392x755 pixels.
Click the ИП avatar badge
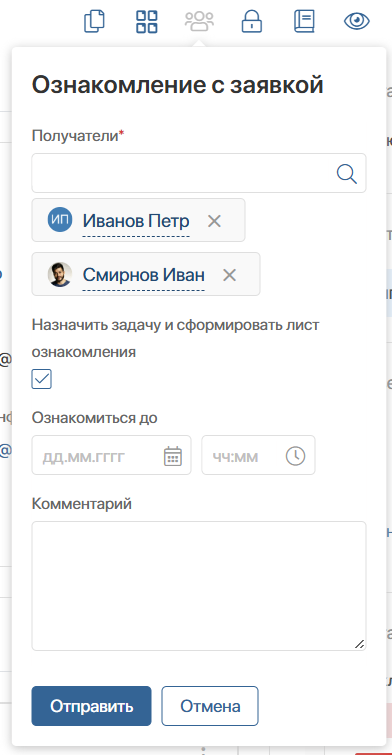pyautogui.click(x=60, y=221)
